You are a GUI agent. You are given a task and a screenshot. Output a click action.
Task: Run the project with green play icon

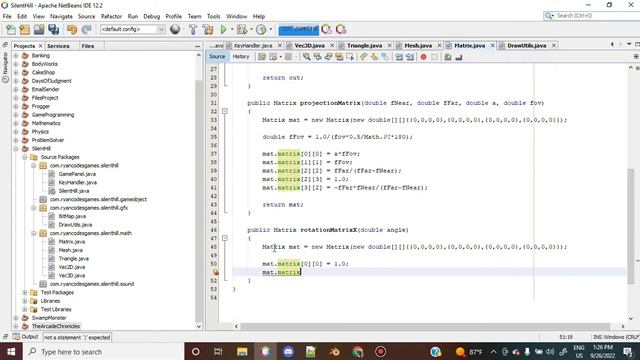tap(223, 29)
